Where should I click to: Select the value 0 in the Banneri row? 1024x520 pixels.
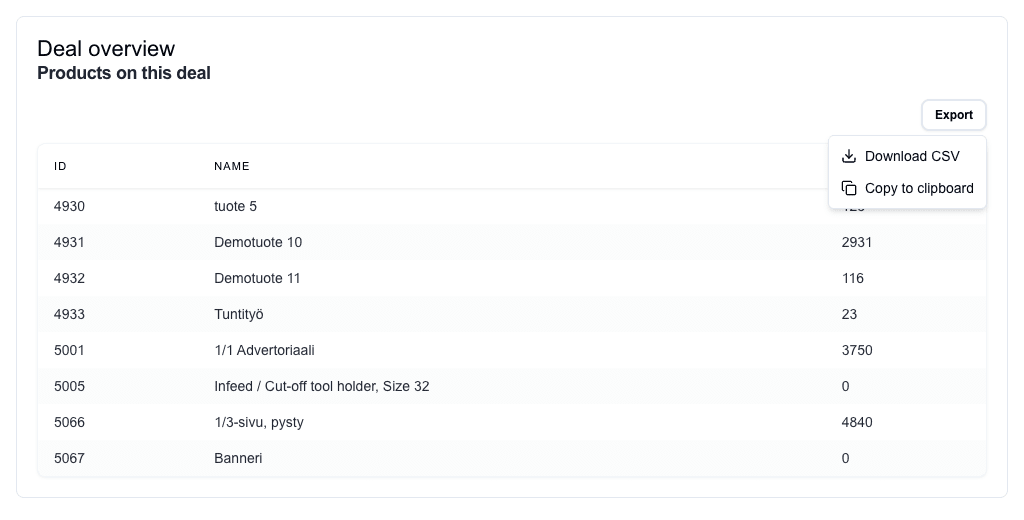pos(846,458)
